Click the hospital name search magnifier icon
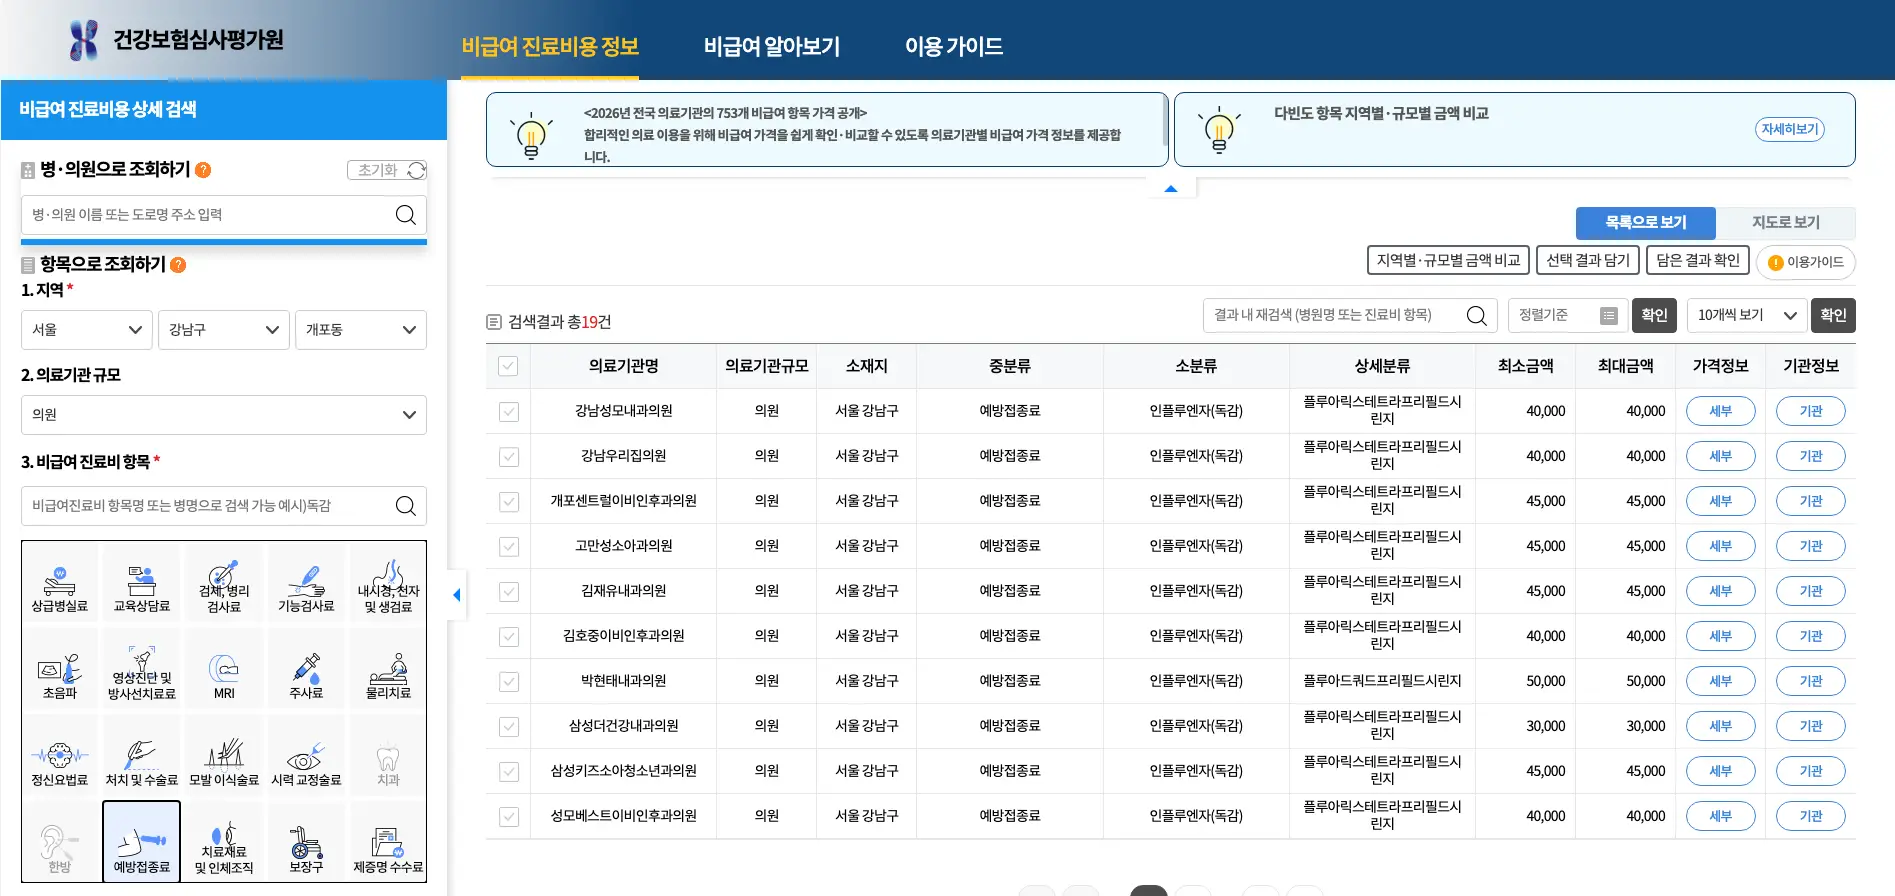The width and height of the screenshot is (1895, 896). (405, 215)
